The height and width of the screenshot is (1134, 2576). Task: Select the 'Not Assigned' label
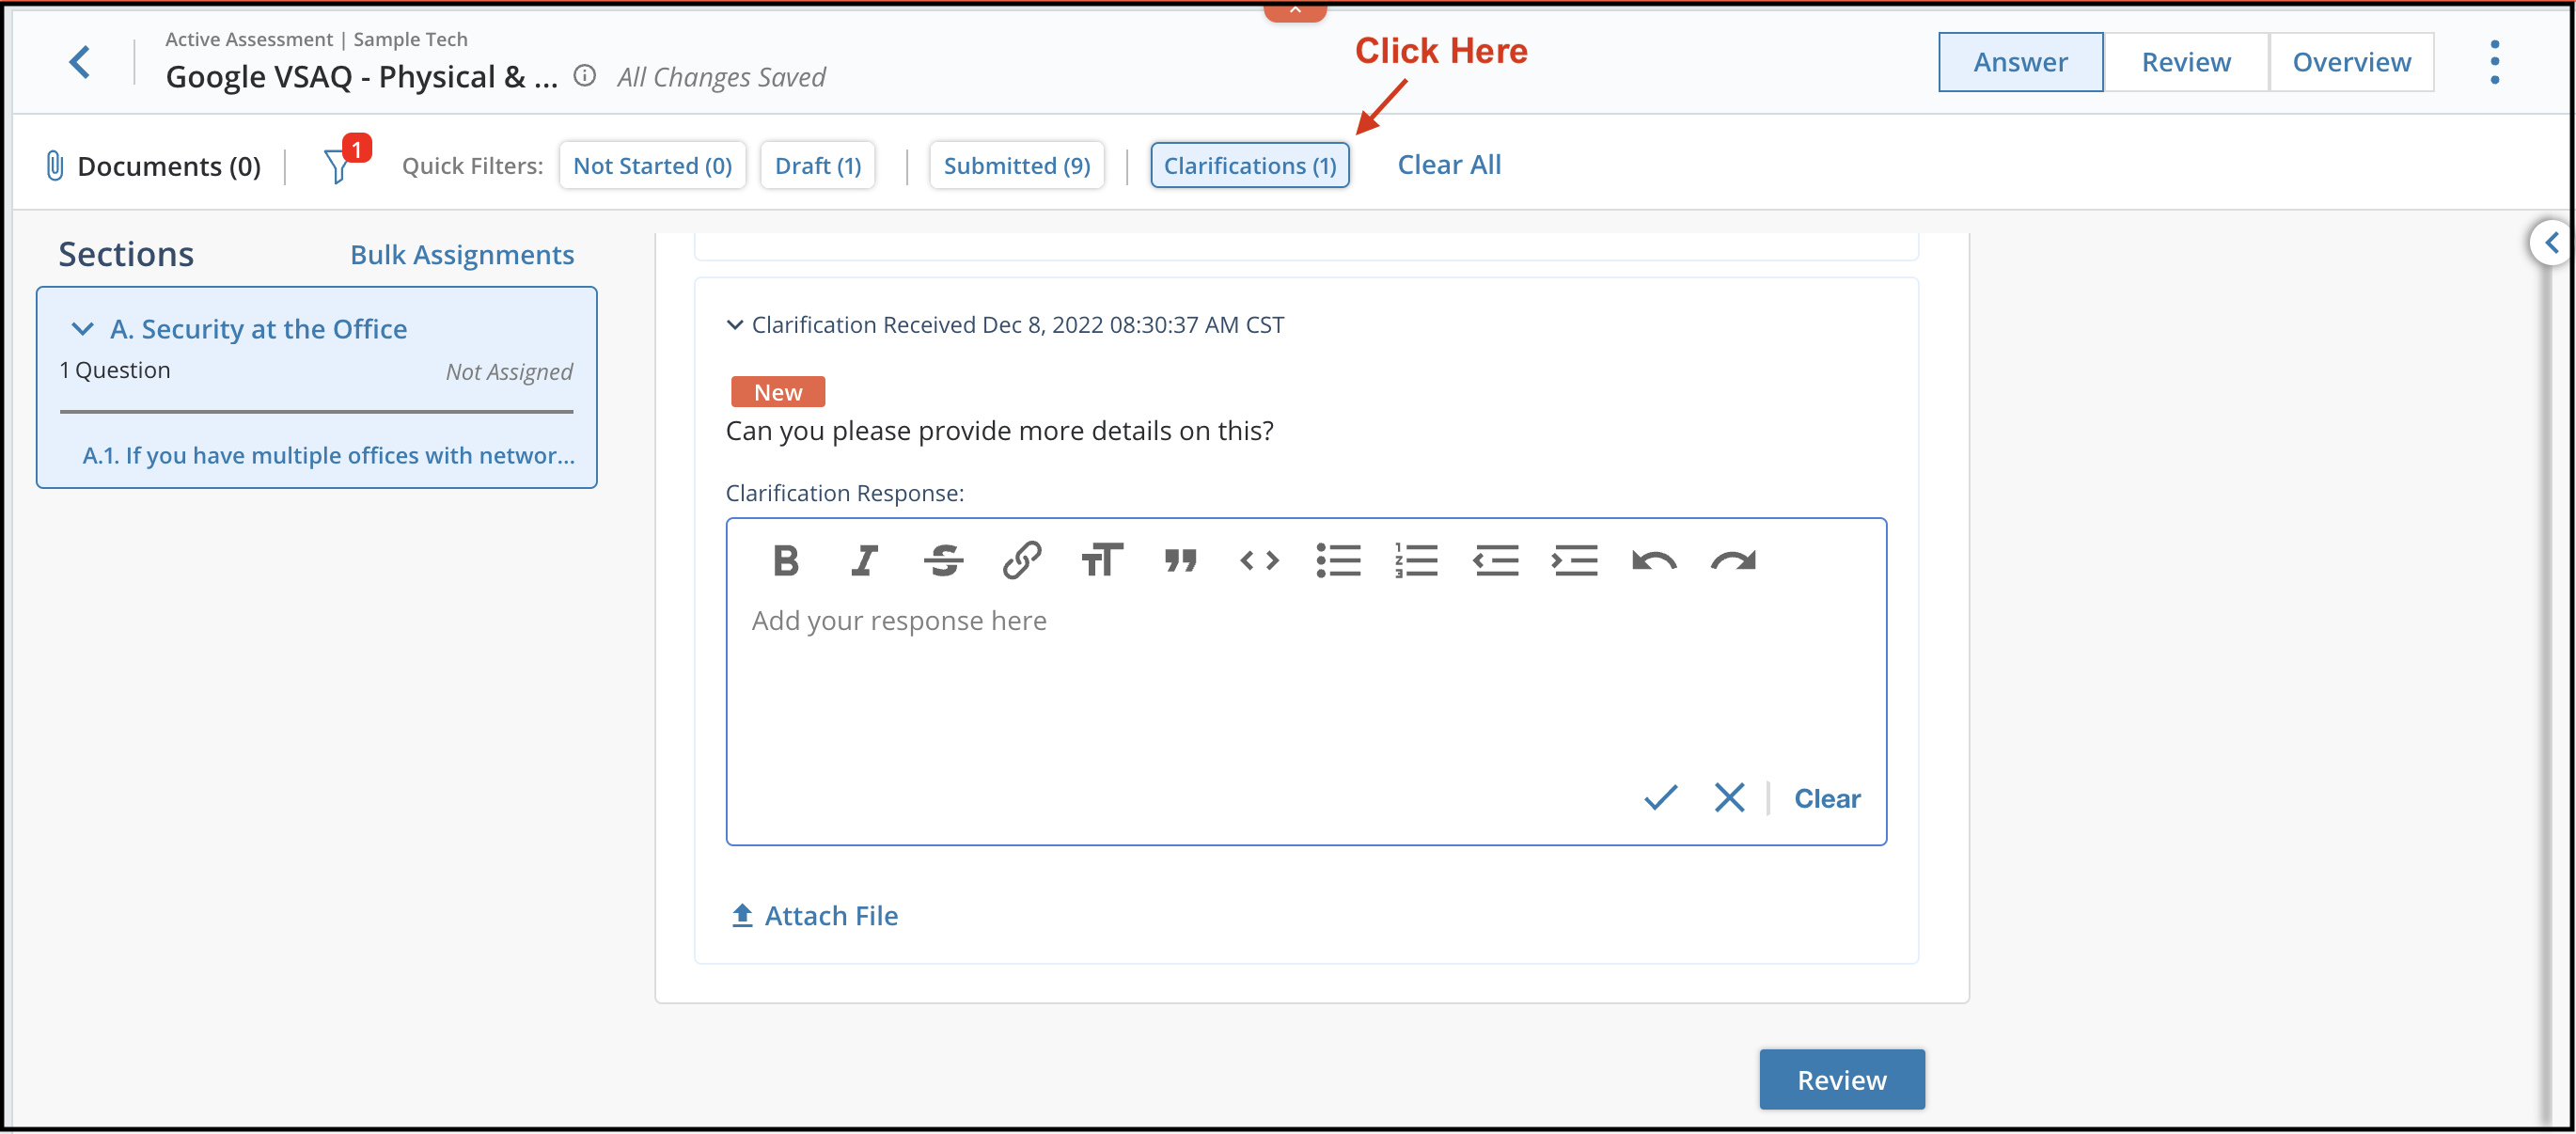509,372
